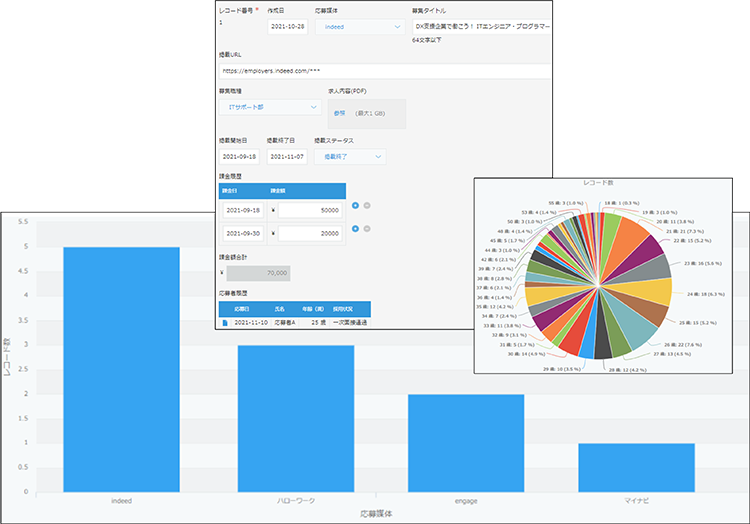Expand the ITサポート部 job type dropdown
Screen dimensions: 750x524
click(270, 107)
